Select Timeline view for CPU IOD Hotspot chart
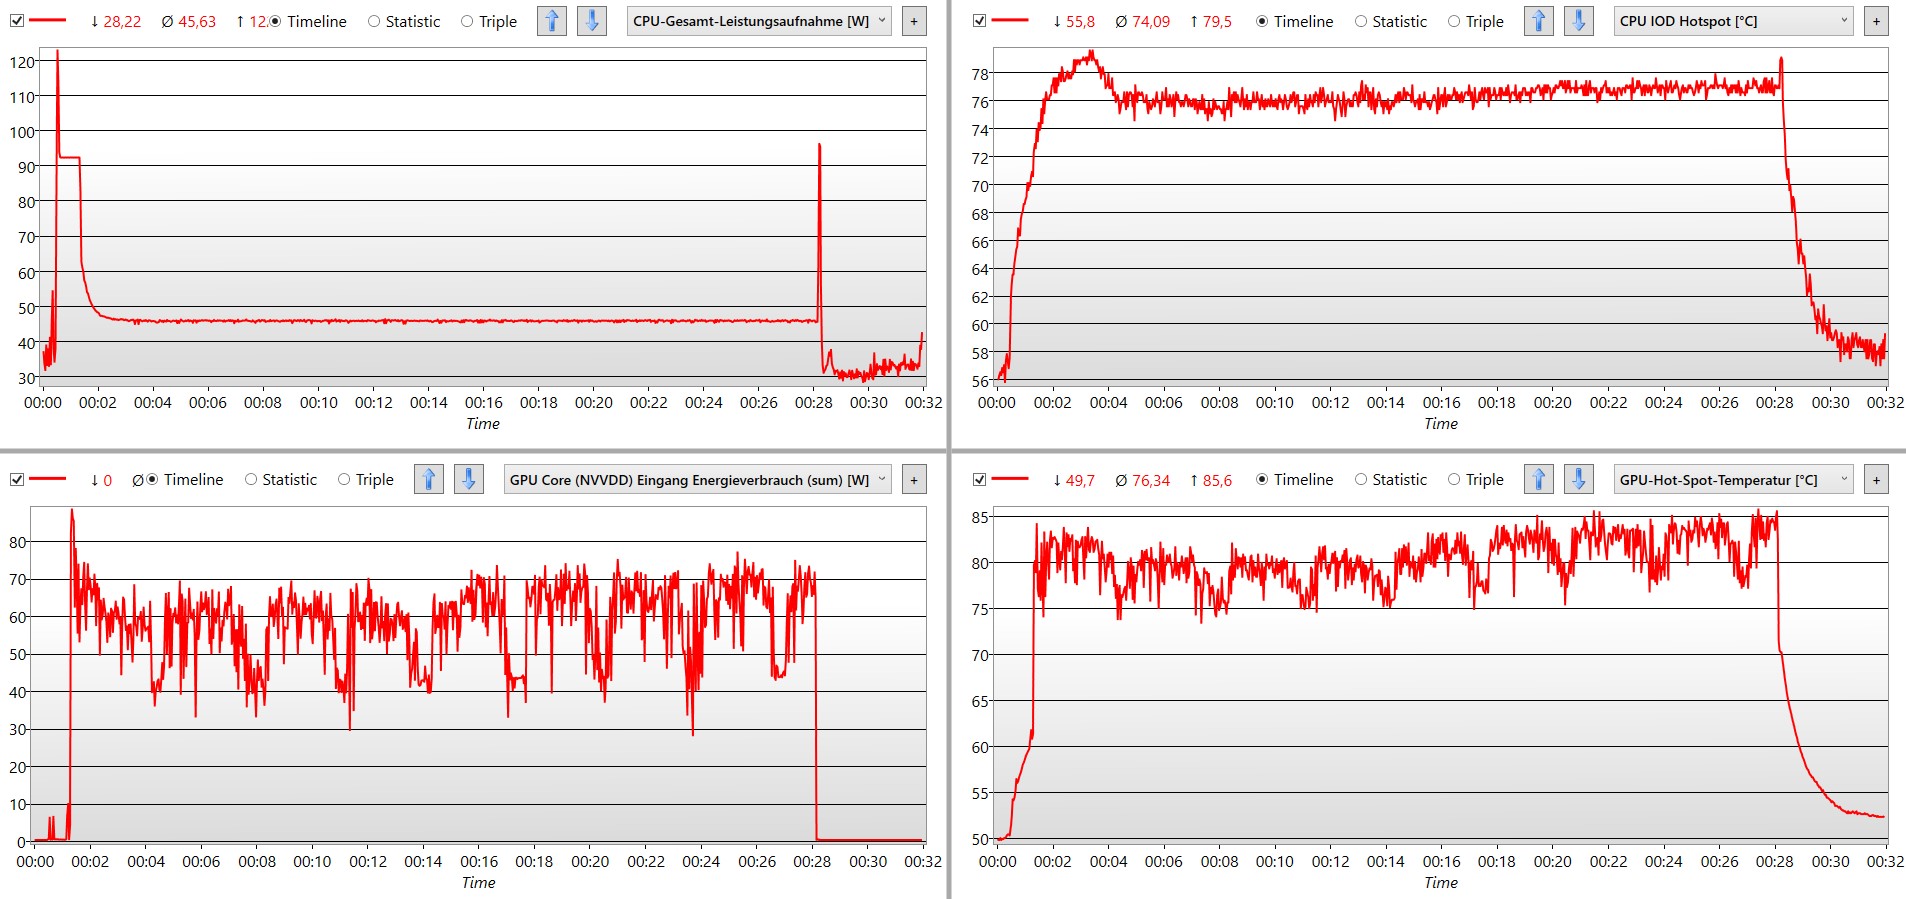Screen dimensions: 1906x899 [x=1295, y=21]
